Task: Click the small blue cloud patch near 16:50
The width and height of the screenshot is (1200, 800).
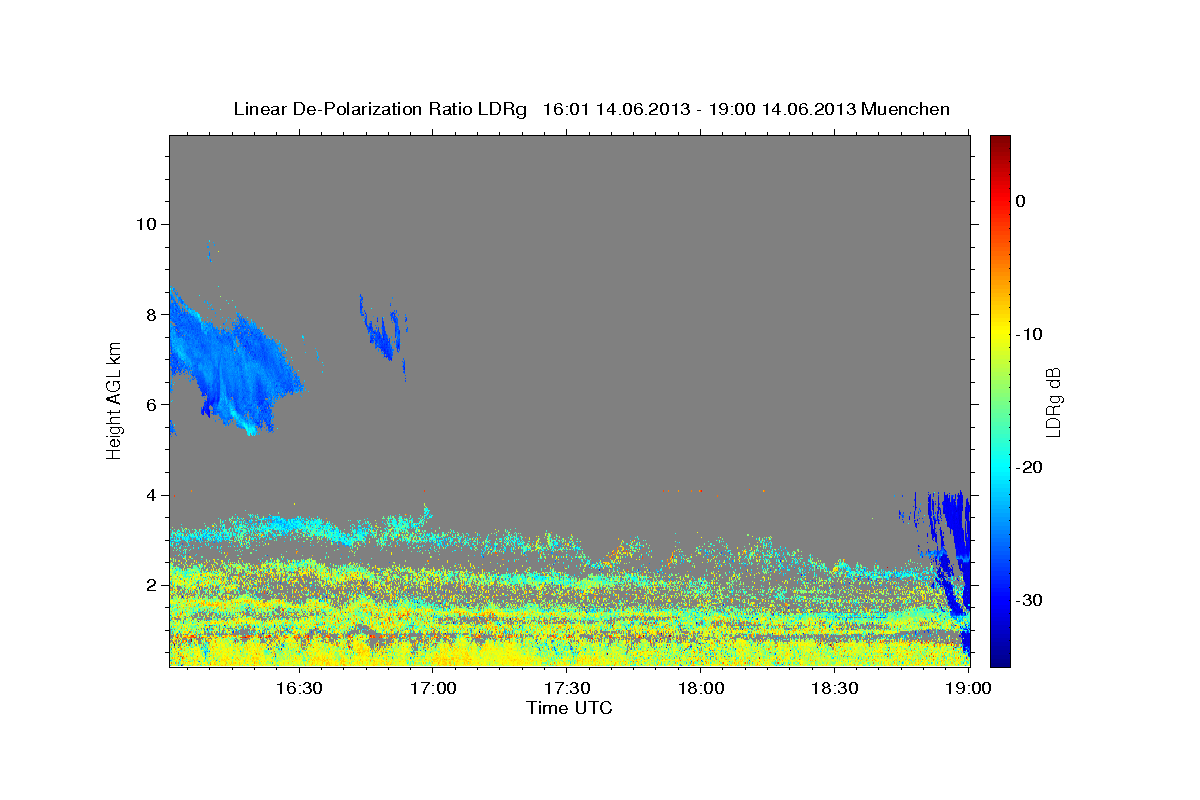Action: tap(383, 330)
